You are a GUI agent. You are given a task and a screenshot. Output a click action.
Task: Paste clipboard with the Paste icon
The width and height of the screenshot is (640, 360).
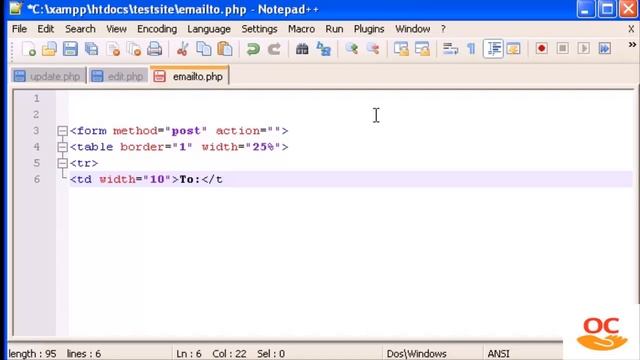point(225,49)
